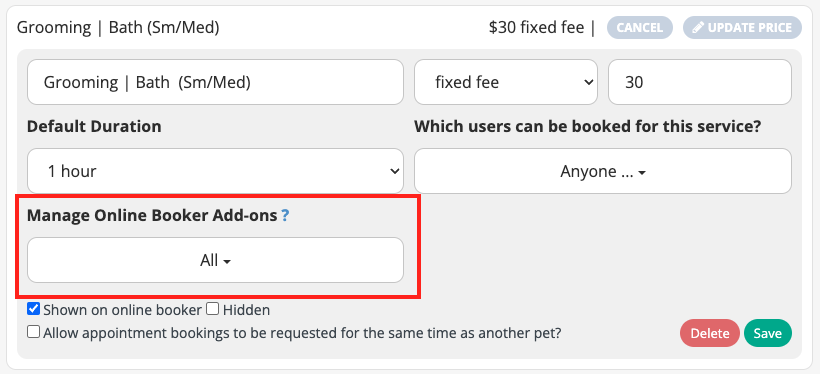Save the service changes

click(768, 333)
